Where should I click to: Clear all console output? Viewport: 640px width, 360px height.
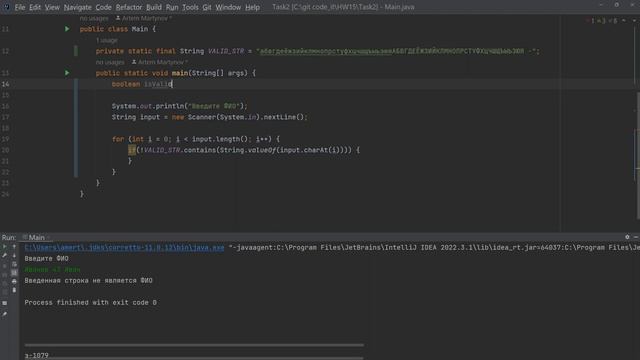(x=14, y=290)
